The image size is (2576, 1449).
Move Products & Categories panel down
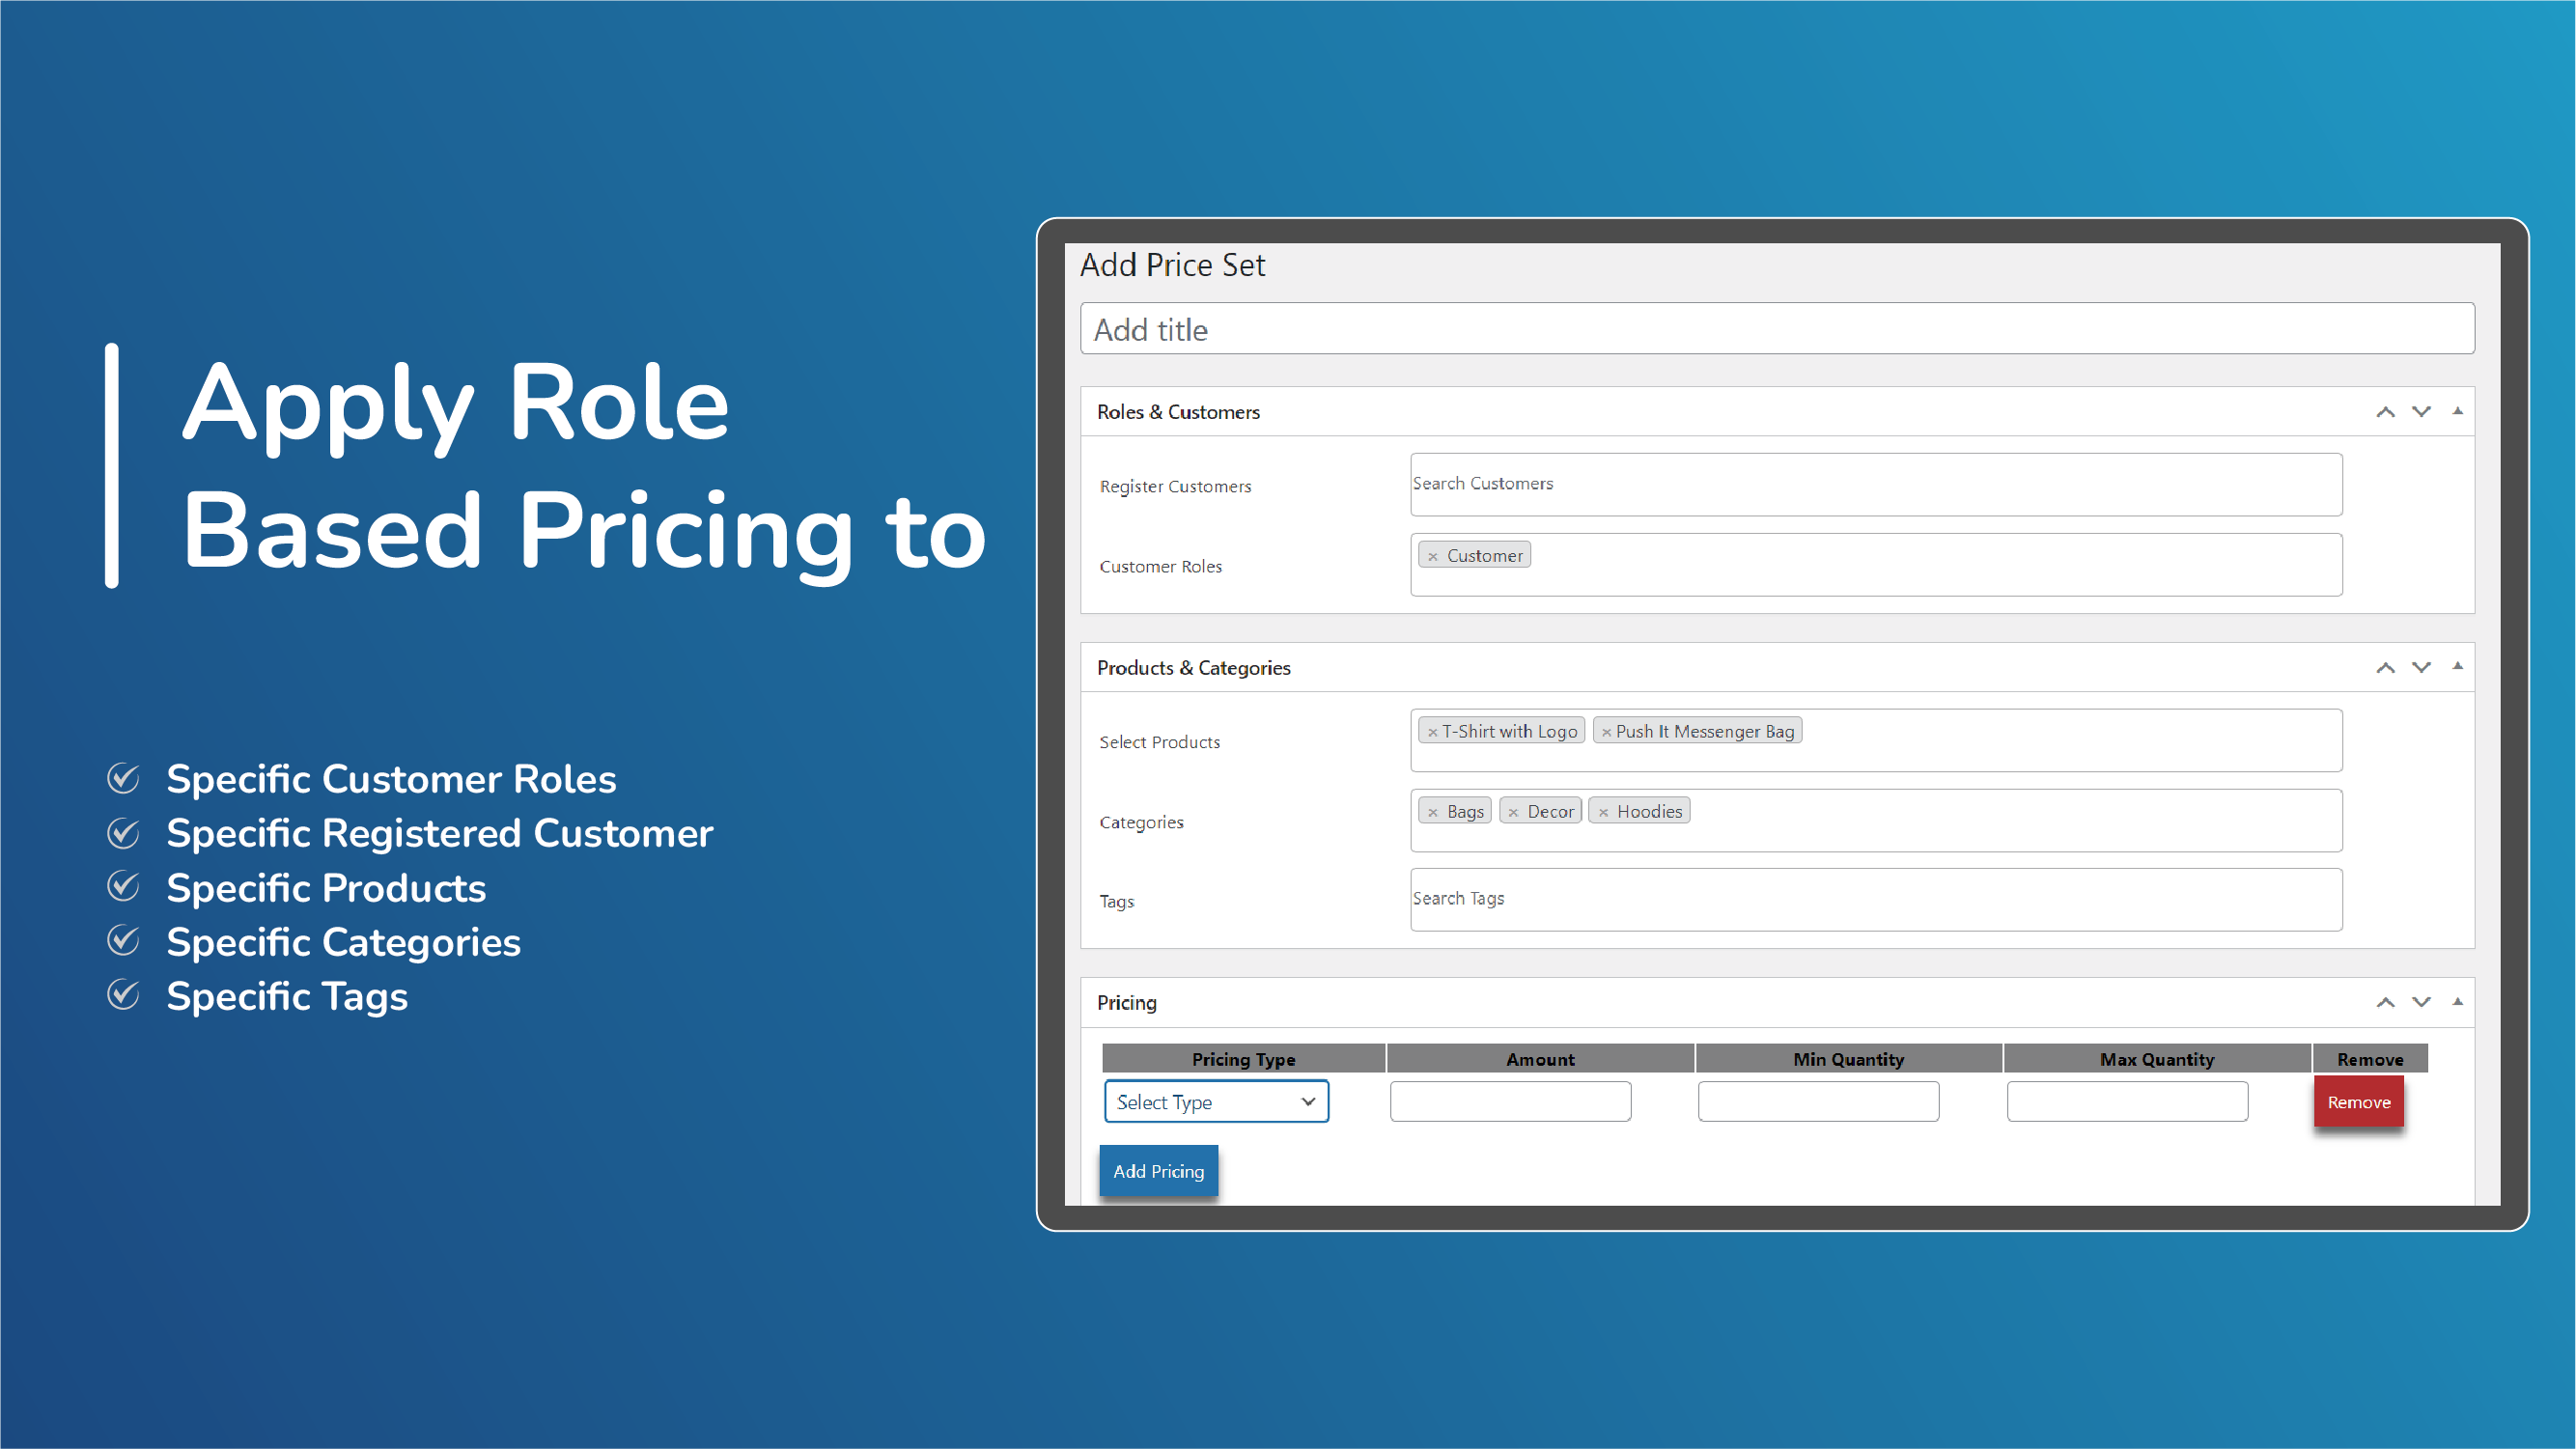pyautogui.click(x=2421, y=667)
